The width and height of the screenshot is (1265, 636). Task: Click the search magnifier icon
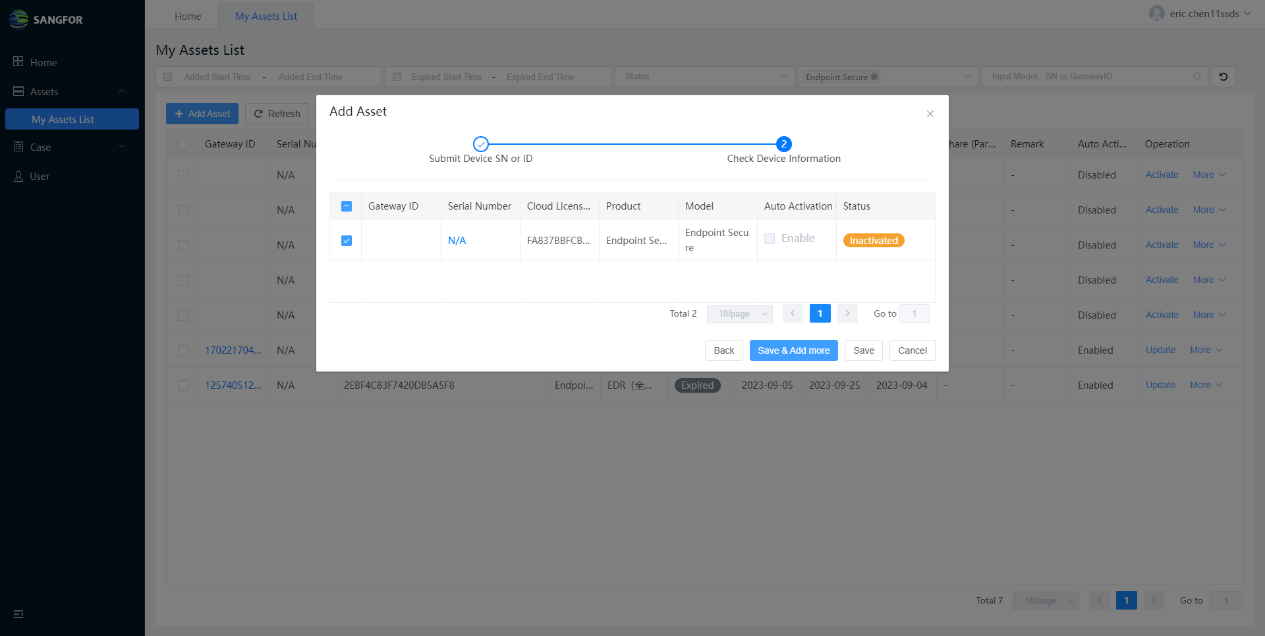(1197, 77)
